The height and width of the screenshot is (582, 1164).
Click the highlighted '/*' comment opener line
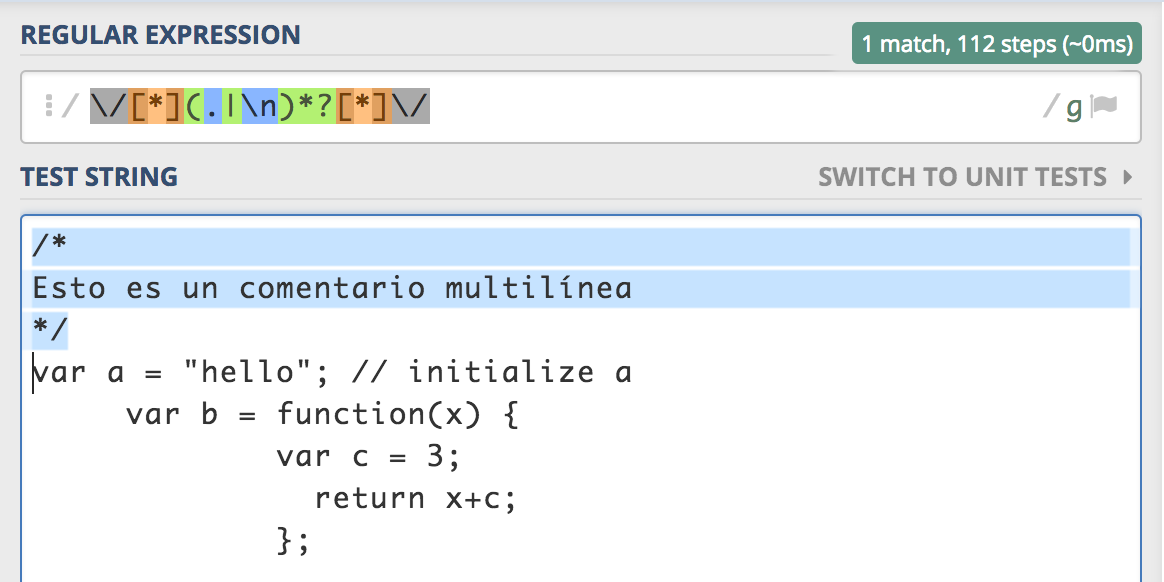click(x=50, y=247)
